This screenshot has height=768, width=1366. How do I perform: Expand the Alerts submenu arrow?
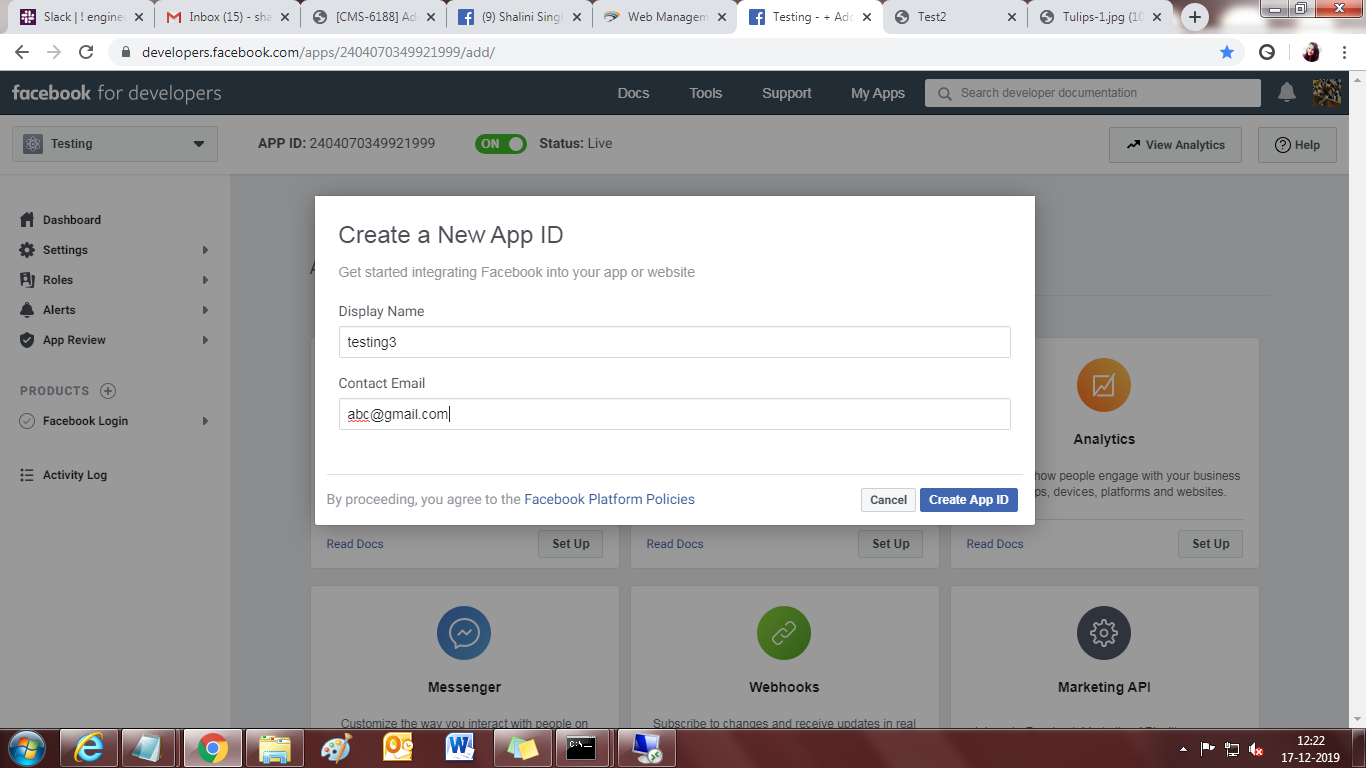click(x=205, y=310)
